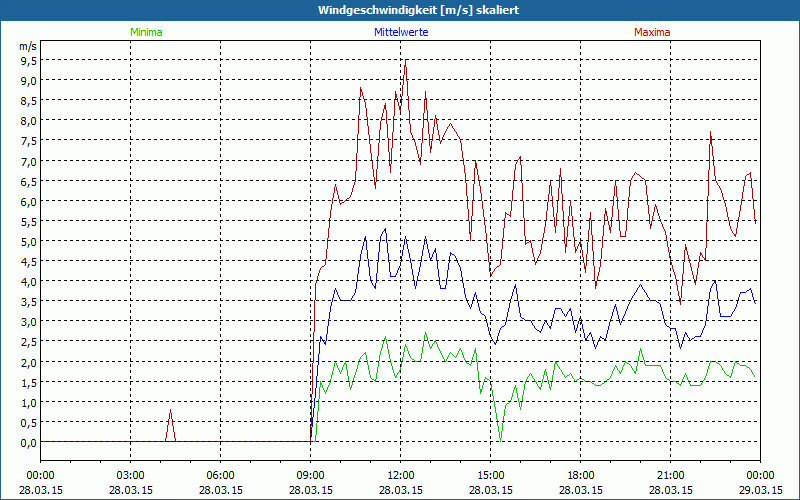The image size is (800, 500).
Task: Select the red Maxima legend label
Action: tap(652, 32)
